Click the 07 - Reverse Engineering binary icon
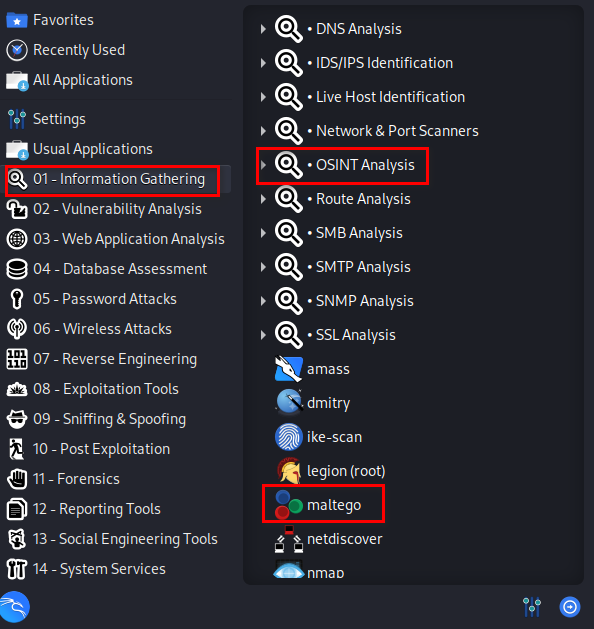 point(17,359)
